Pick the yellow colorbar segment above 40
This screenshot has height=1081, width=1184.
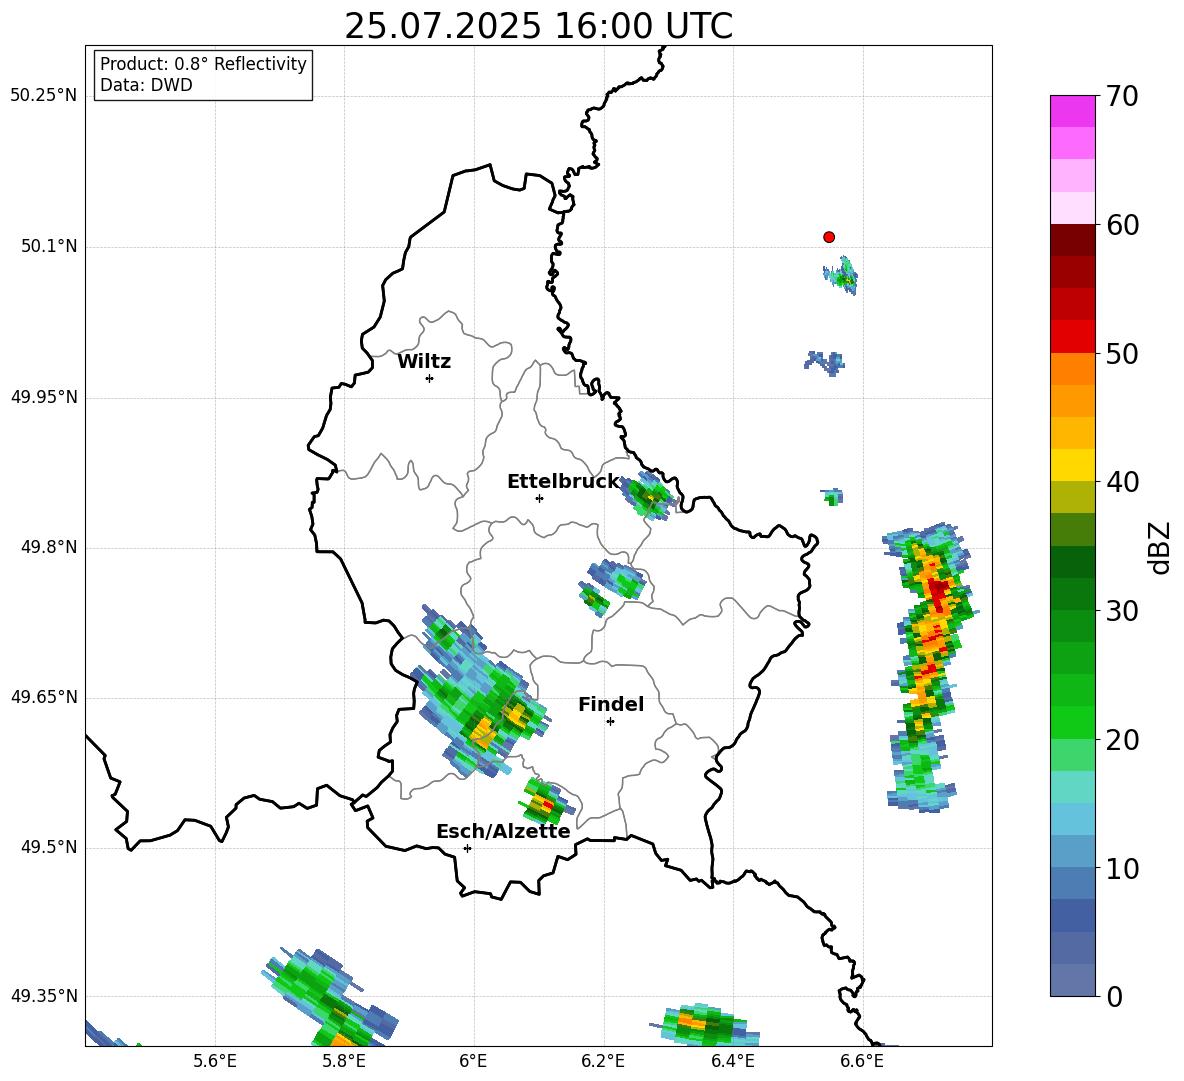click(x=1072, y=465)
